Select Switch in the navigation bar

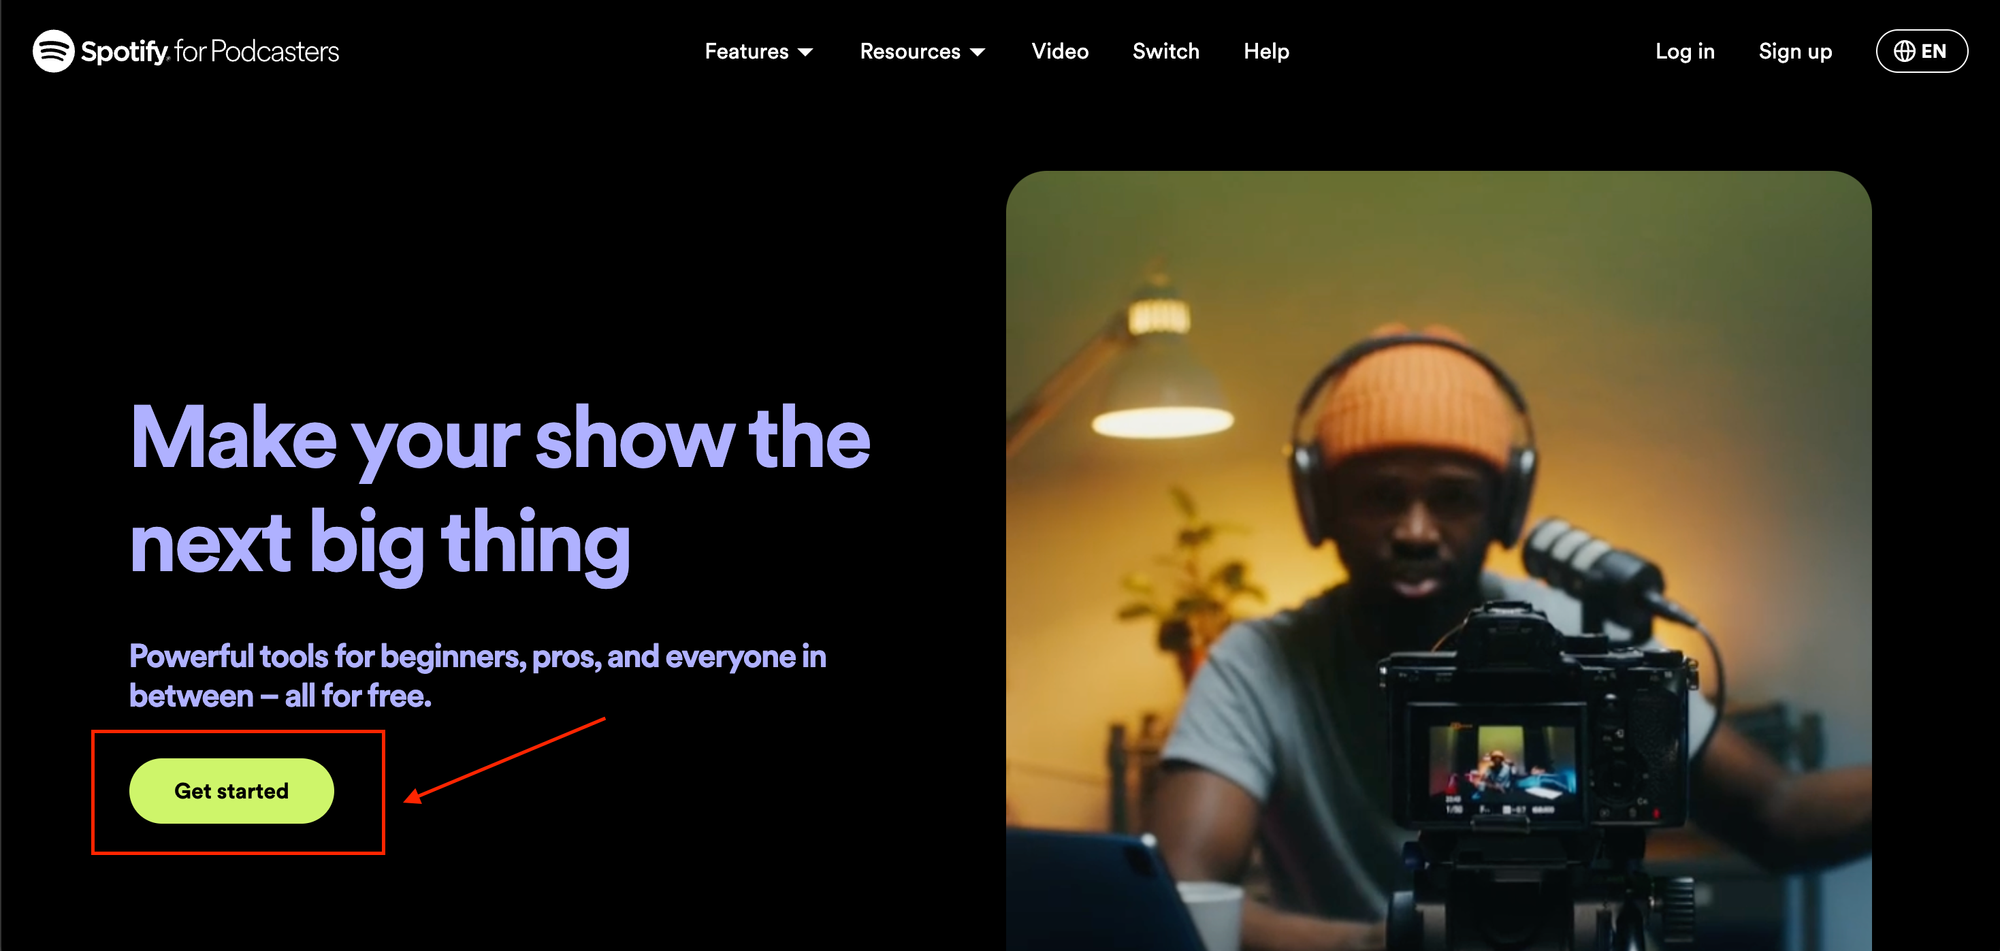tap(1165, 51)
